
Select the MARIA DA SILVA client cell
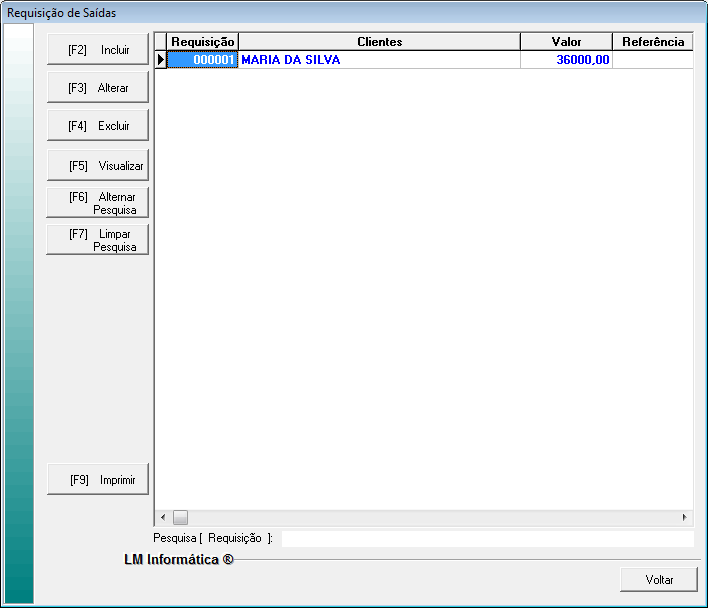379,60
